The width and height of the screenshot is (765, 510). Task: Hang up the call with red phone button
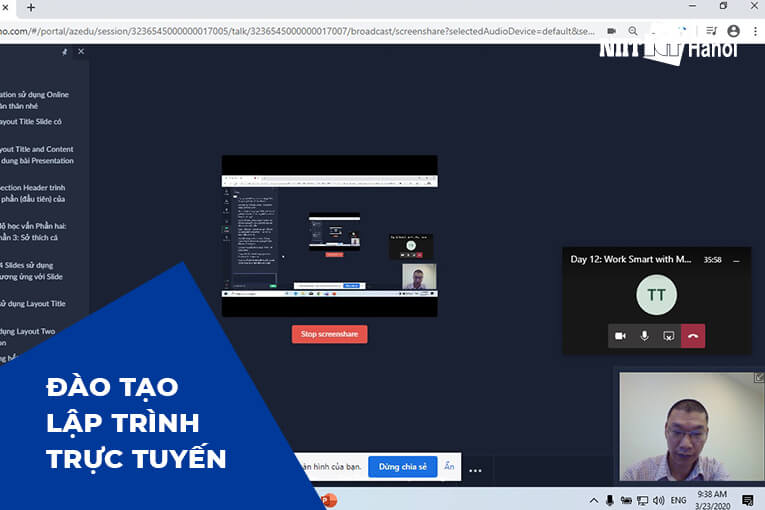coord(693,336)
